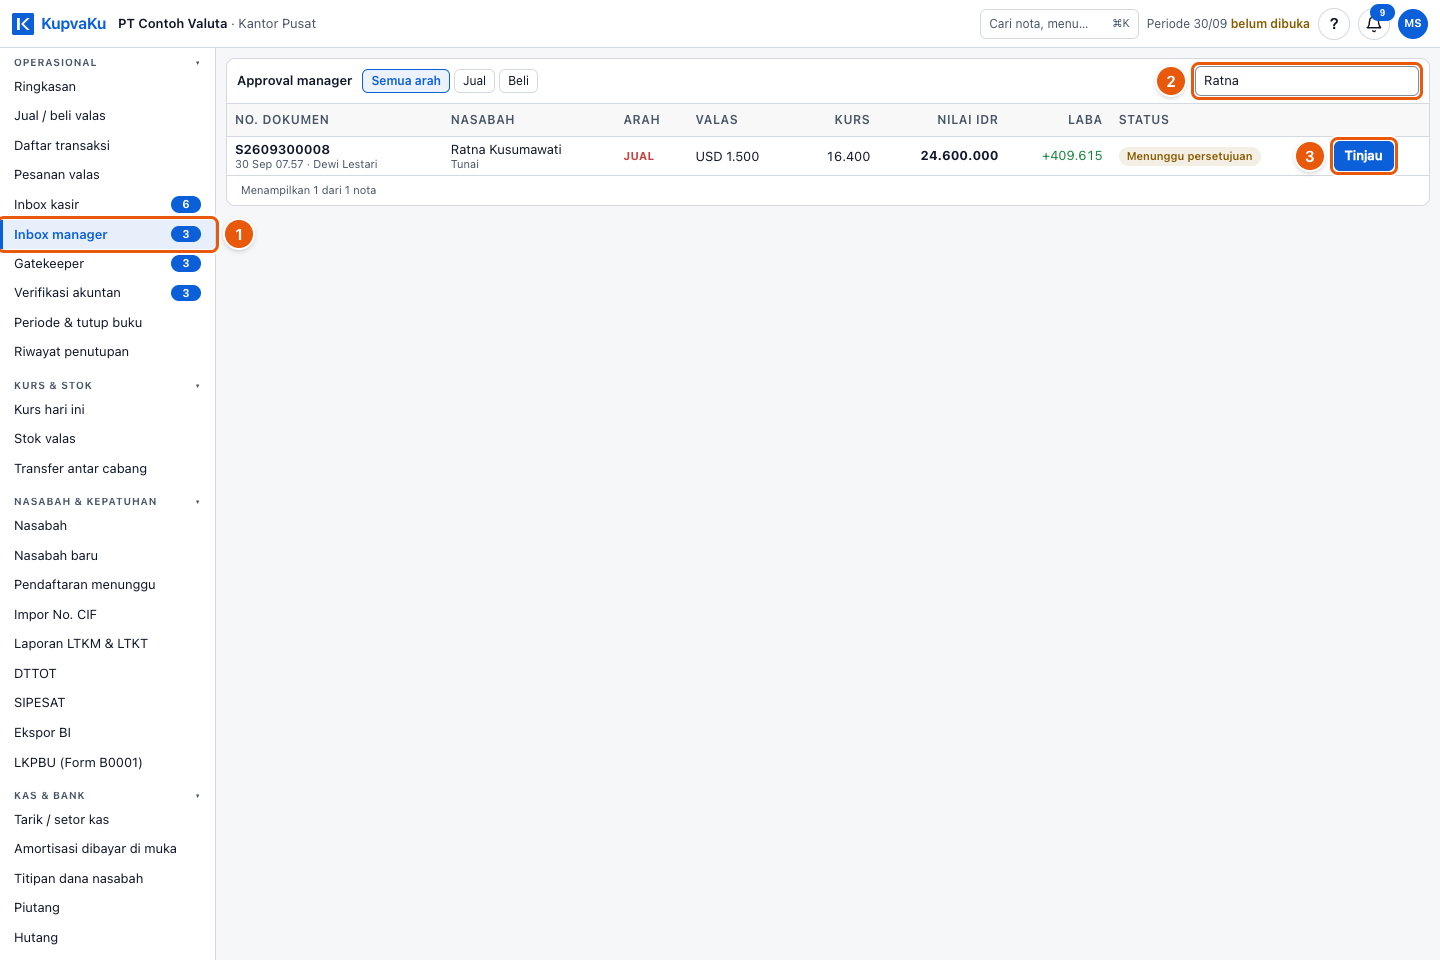Viewport: 1440px width, 960px height.
Task: Collapse the Kas & Bank sidebar section
Action: [198, 796]
